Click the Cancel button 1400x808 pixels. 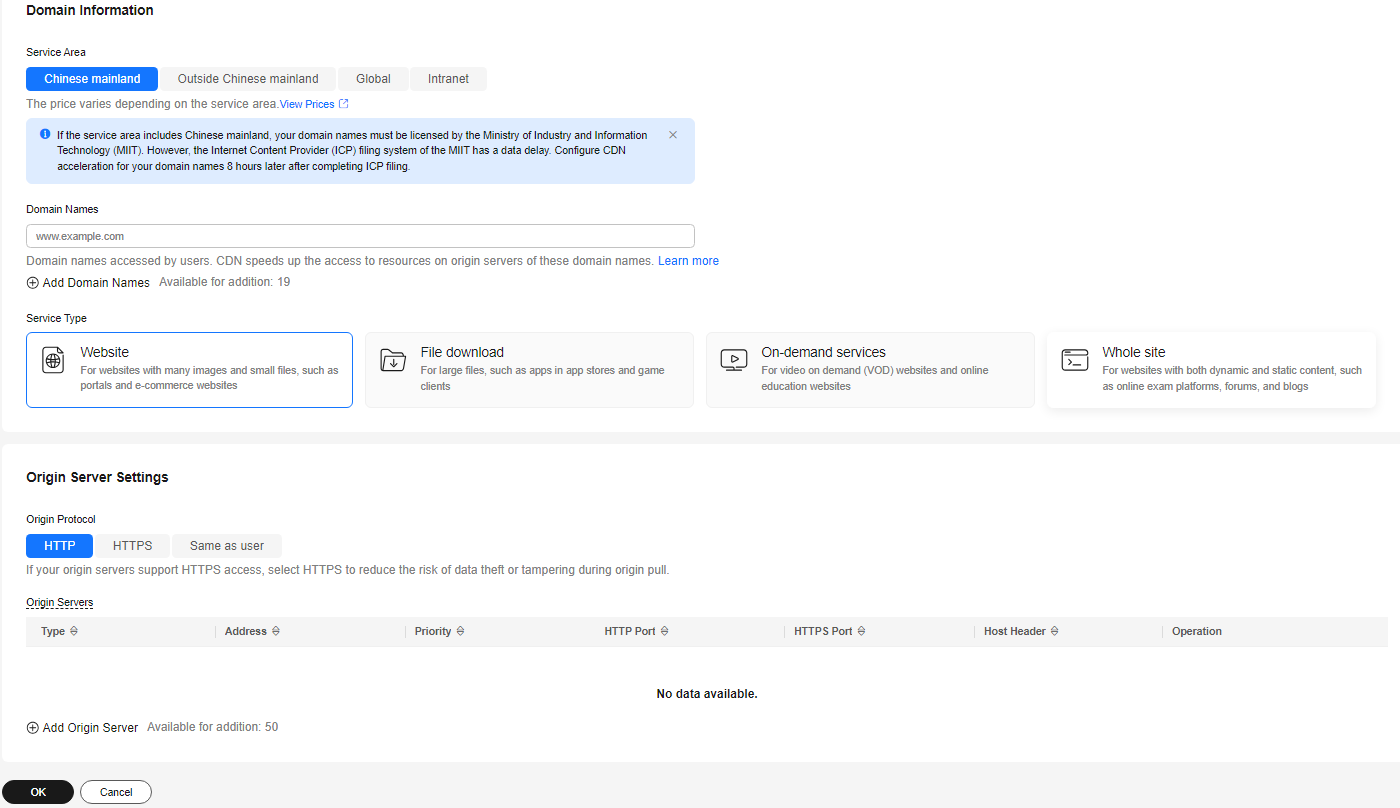click(116, 792)
